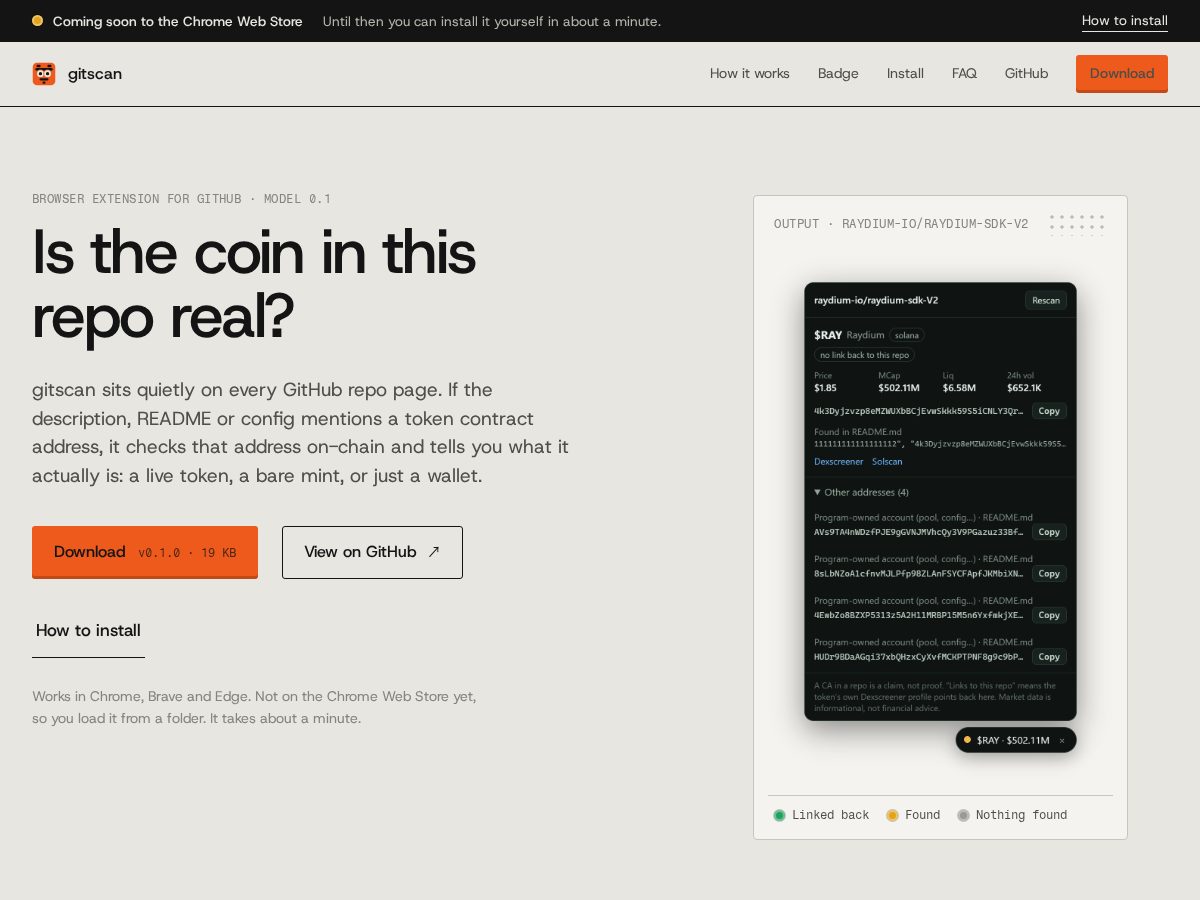Click the gitscan brand name
Viewport: 1200px width, 900px height.
(95, 74)
